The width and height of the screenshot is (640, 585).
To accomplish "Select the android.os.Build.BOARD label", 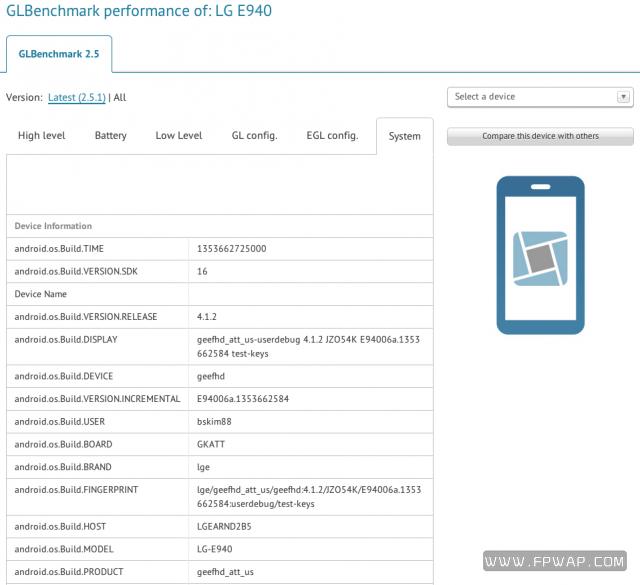I will pyautogui.click(x=63, y=445).
